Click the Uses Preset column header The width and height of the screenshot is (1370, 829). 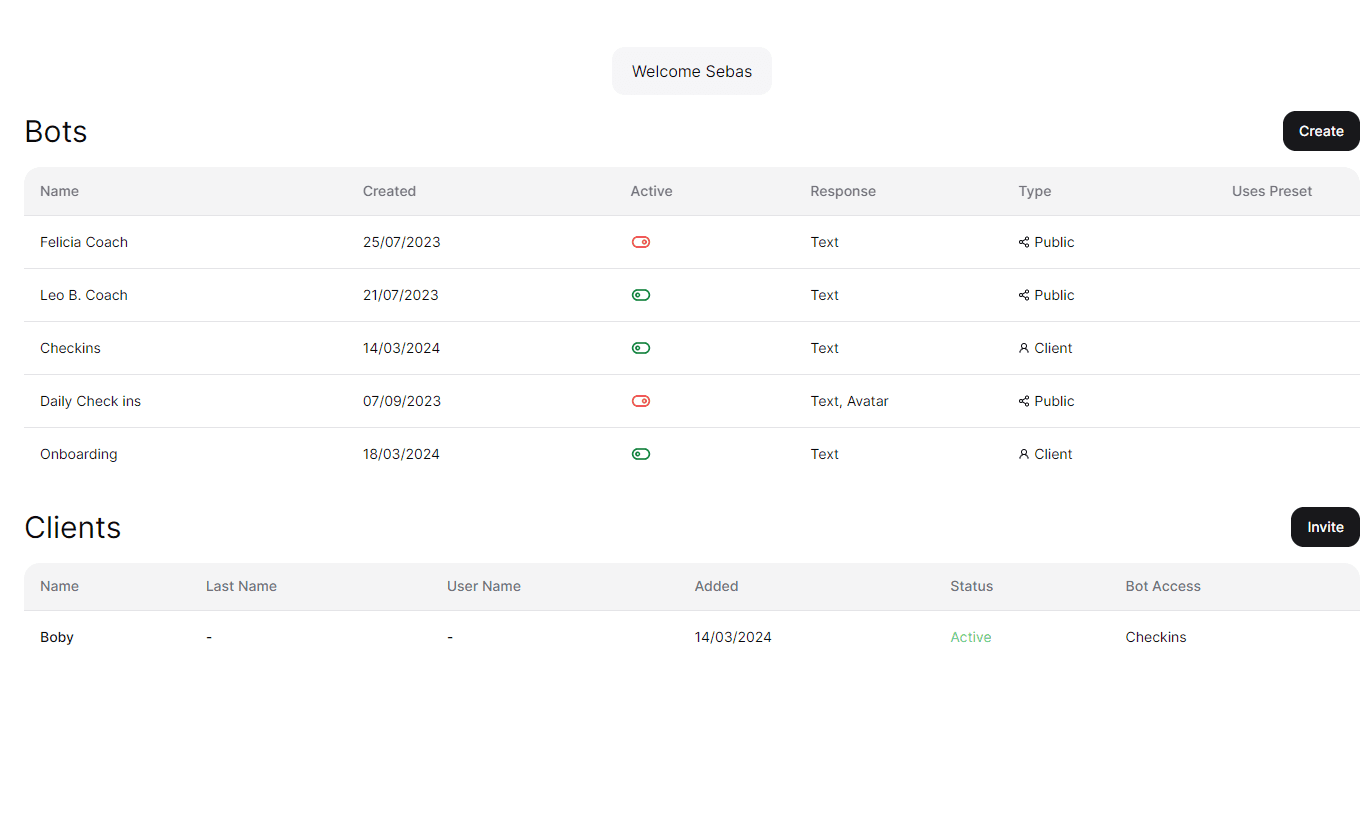(x=1272, y=191)
